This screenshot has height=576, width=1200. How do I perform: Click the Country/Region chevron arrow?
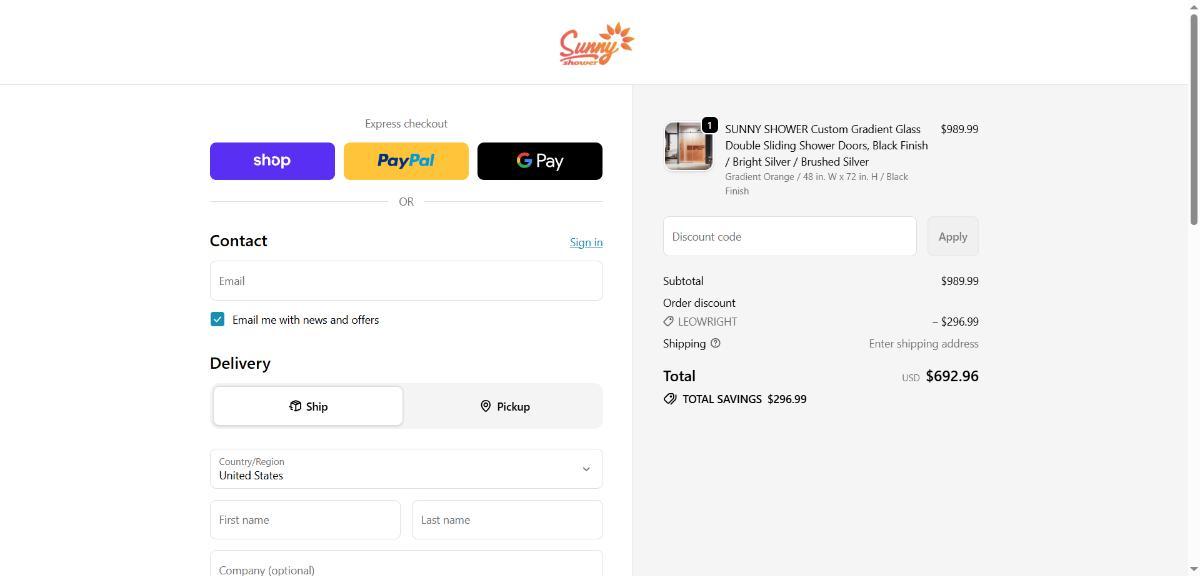[586, 469]
